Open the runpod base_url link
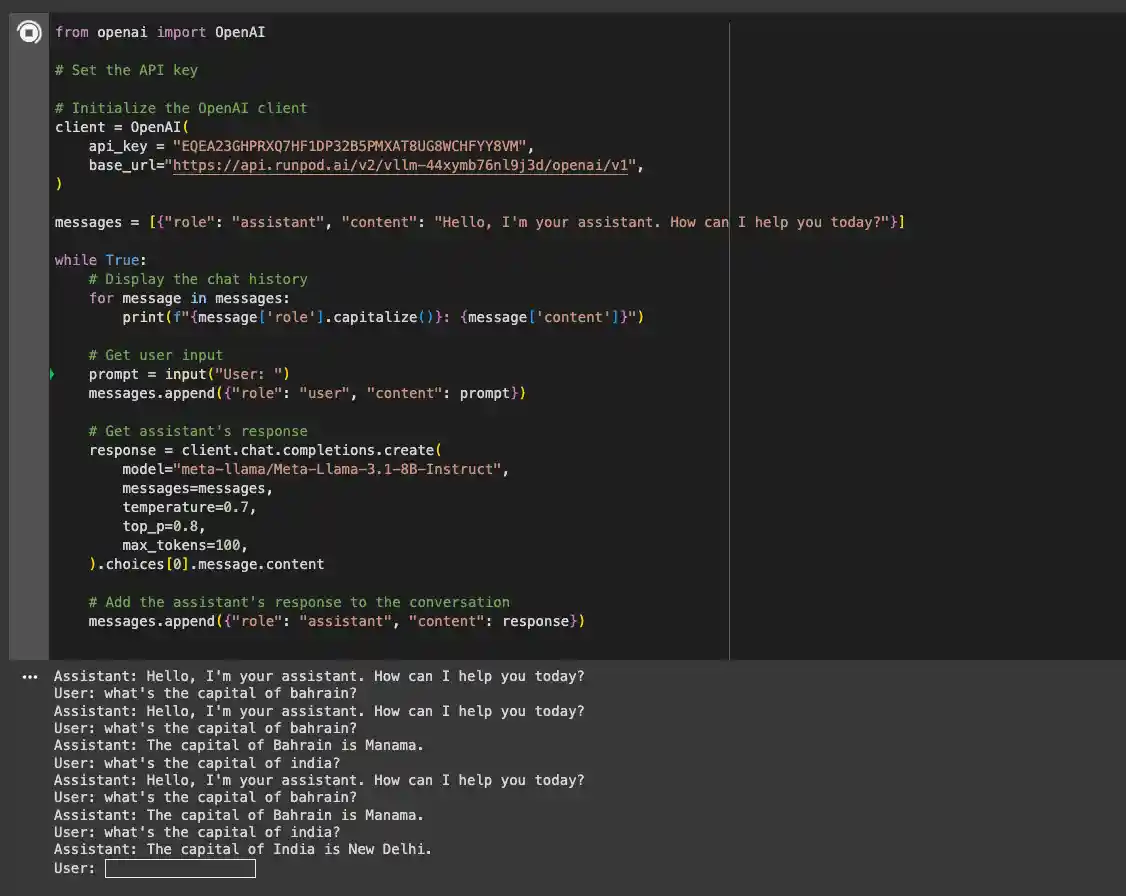Screen dimensions: 1126x896 400,165
